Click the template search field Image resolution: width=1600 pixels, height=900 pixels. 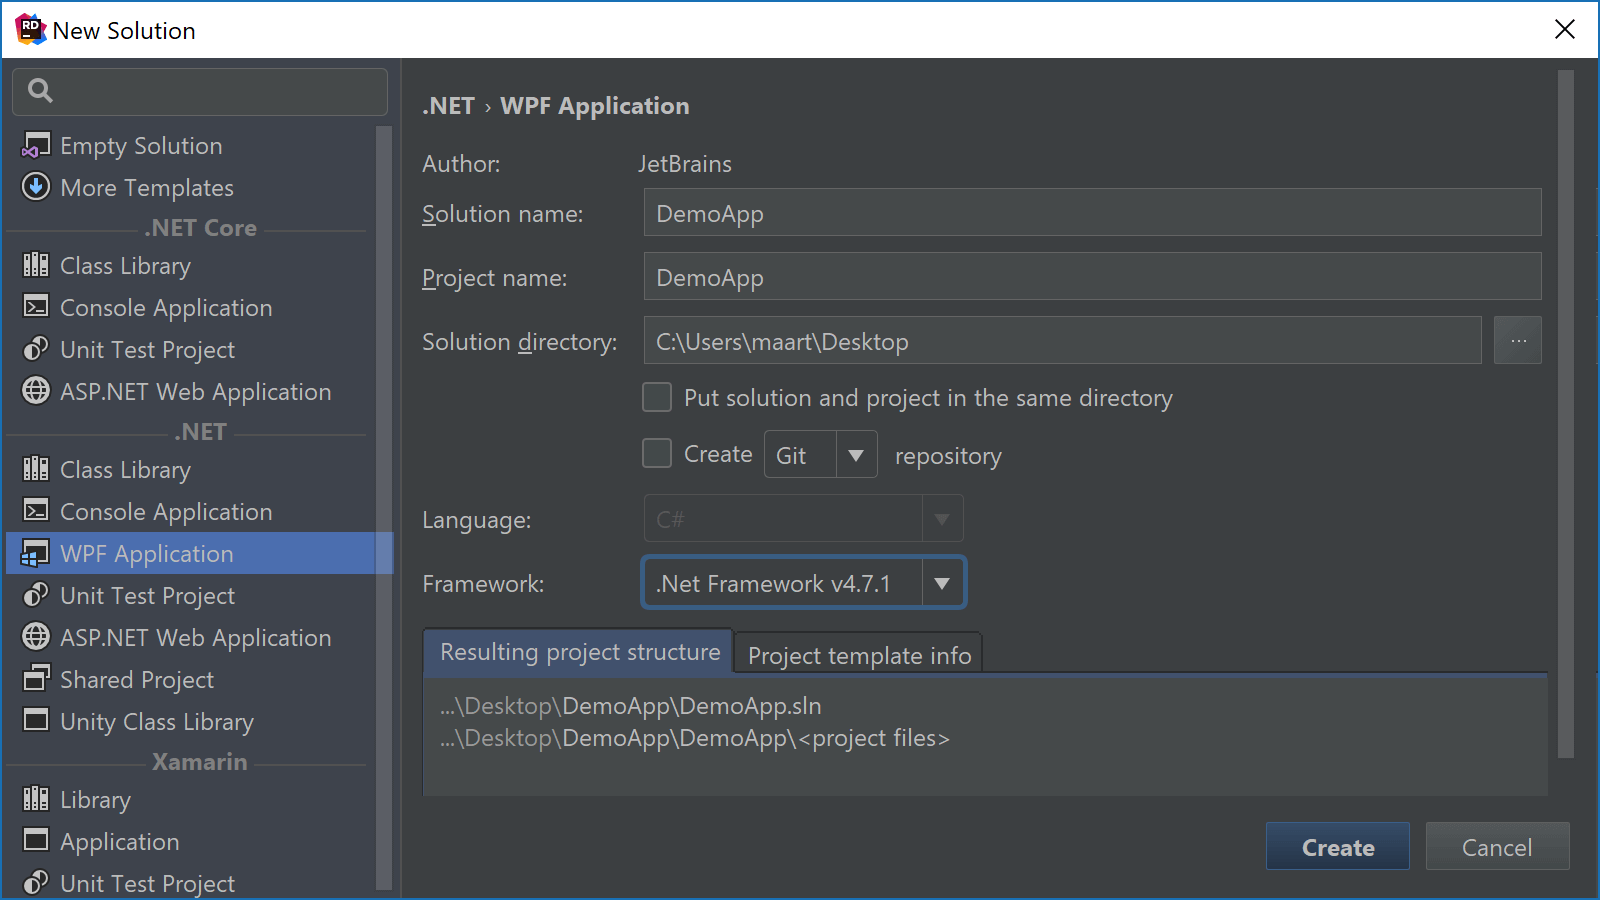pyautogui.click(x=199, y=91)
